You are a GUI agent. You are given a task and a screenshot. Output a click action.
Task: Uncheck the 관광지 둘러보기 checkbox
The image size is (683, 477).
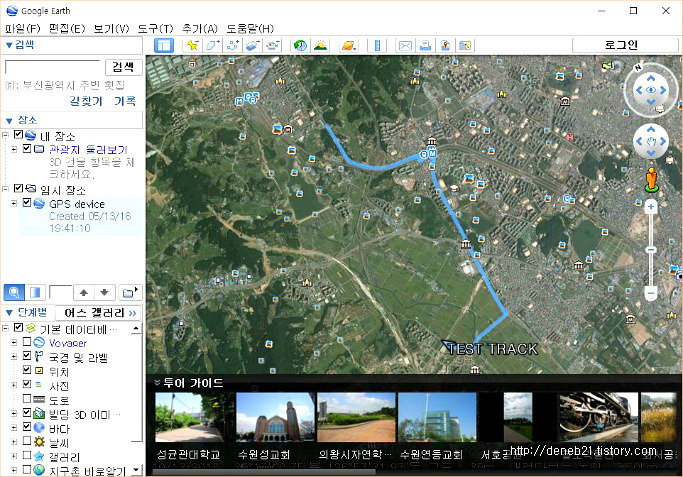(x=27, y=149)
